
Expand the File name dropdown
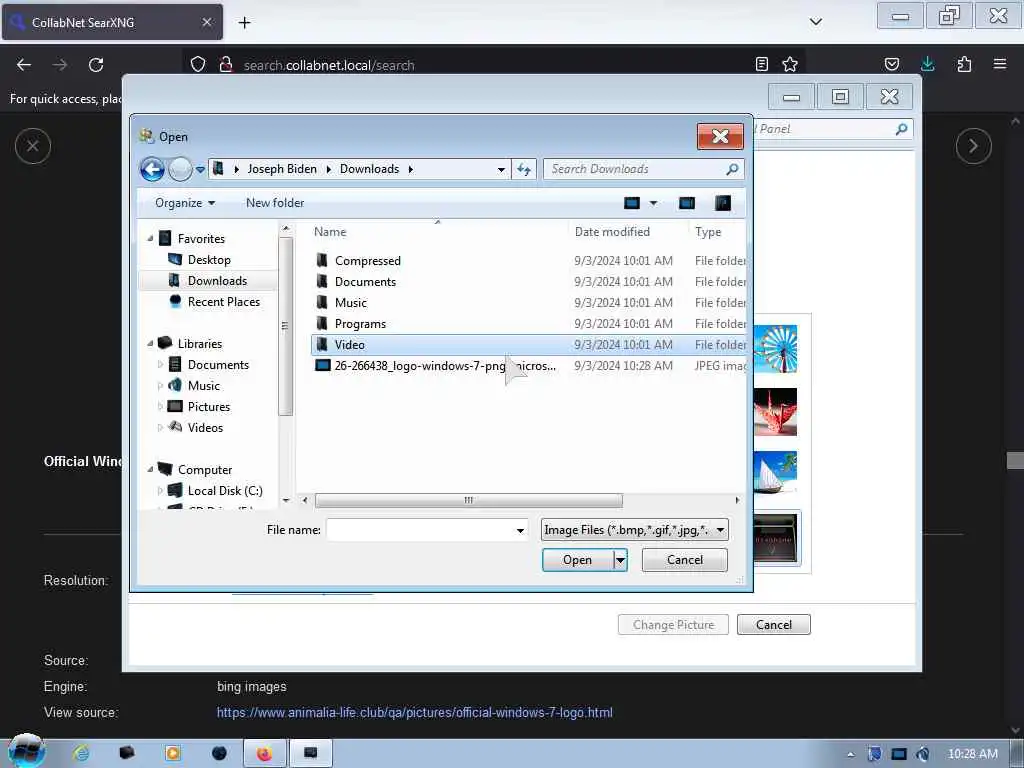pyautogui.click(x=520, y=530)
